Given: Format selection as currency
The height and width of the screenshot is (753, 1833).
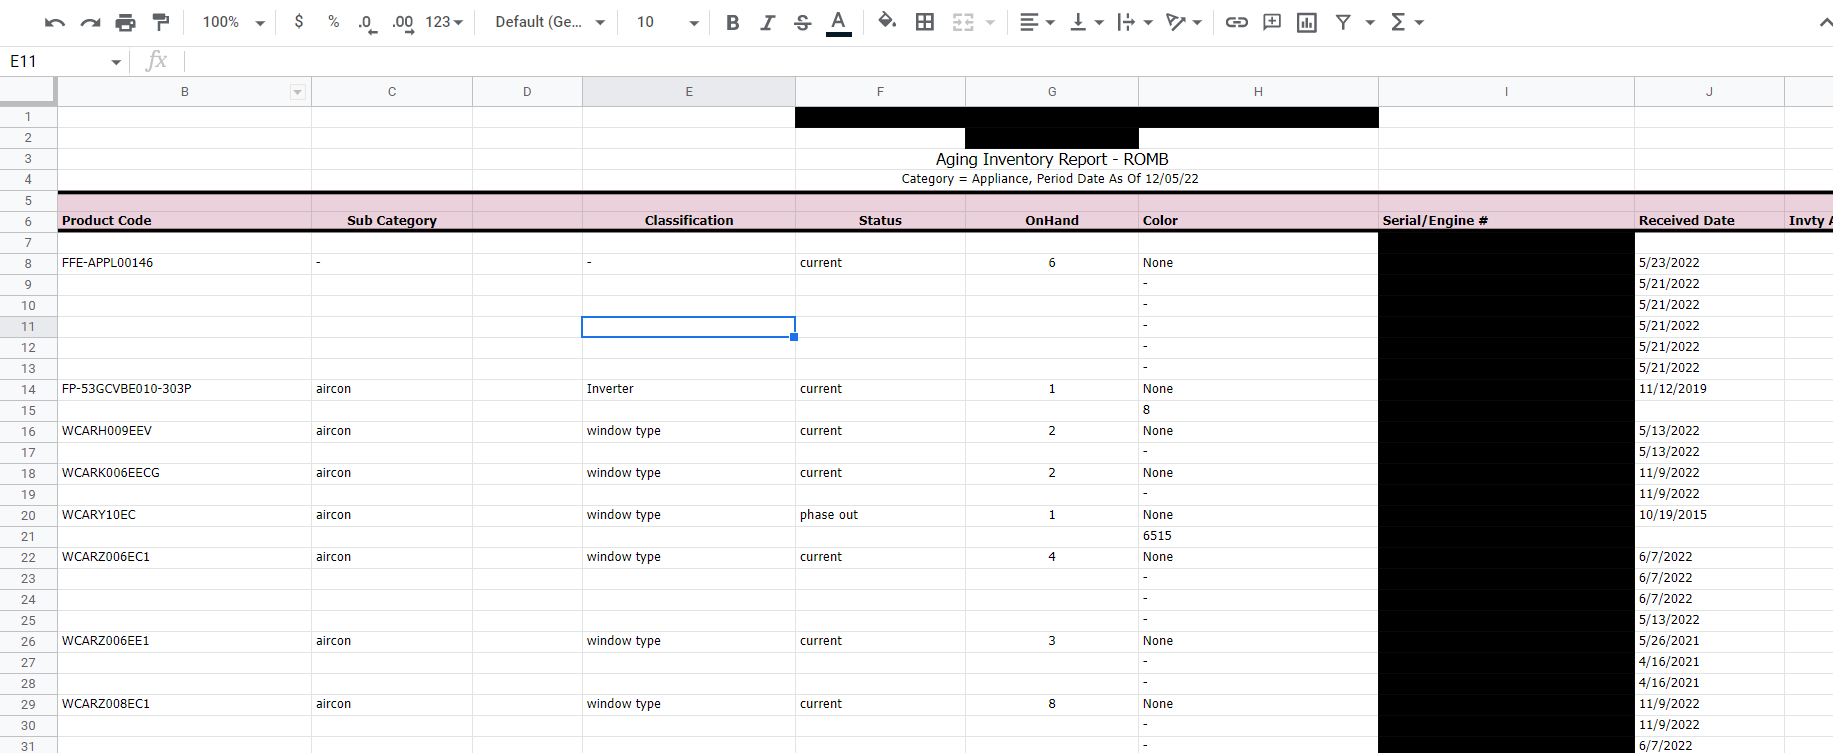Looking at the screenshot, I should [299, 22].
